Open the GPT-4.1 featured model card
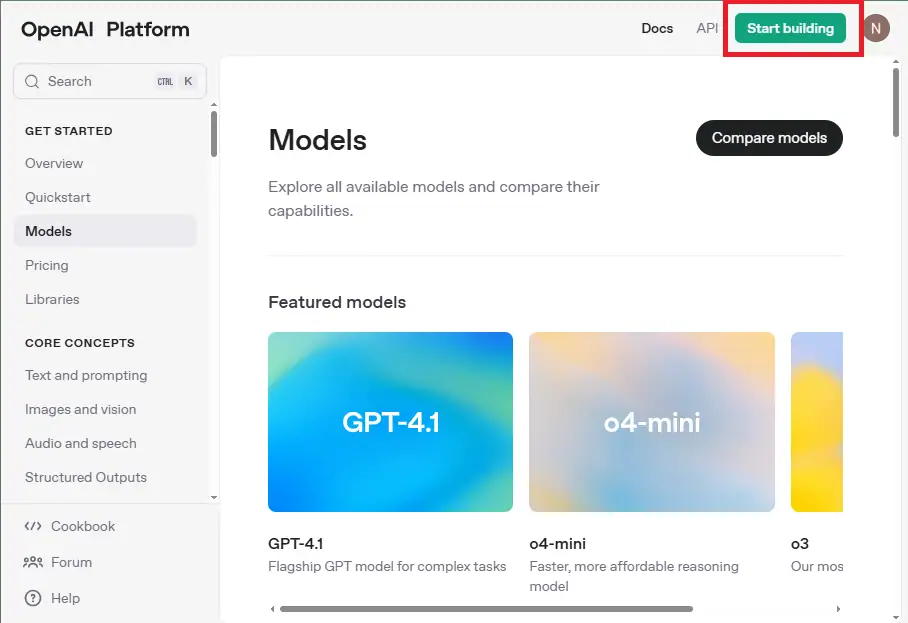Image resolution: width=908 pixels, height=623 pixels. click(390, 422)
